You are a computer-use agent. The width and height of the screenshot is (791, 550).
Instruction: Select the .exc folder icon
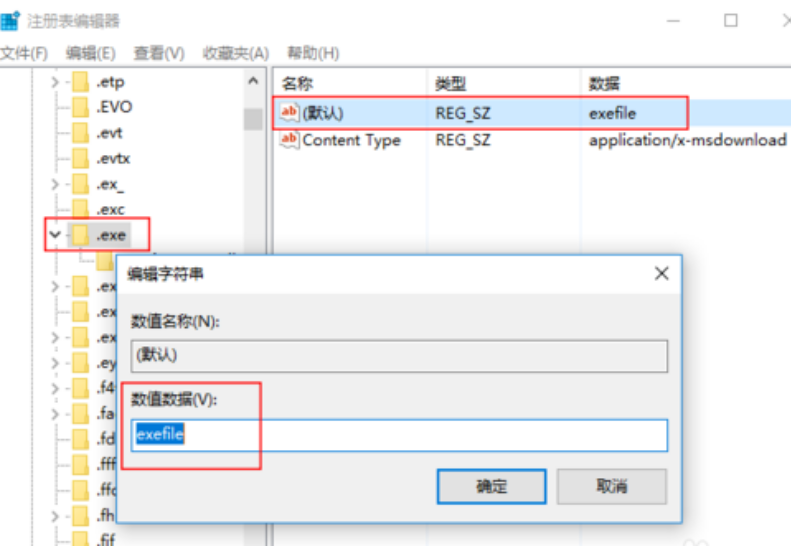click(81, 209)
